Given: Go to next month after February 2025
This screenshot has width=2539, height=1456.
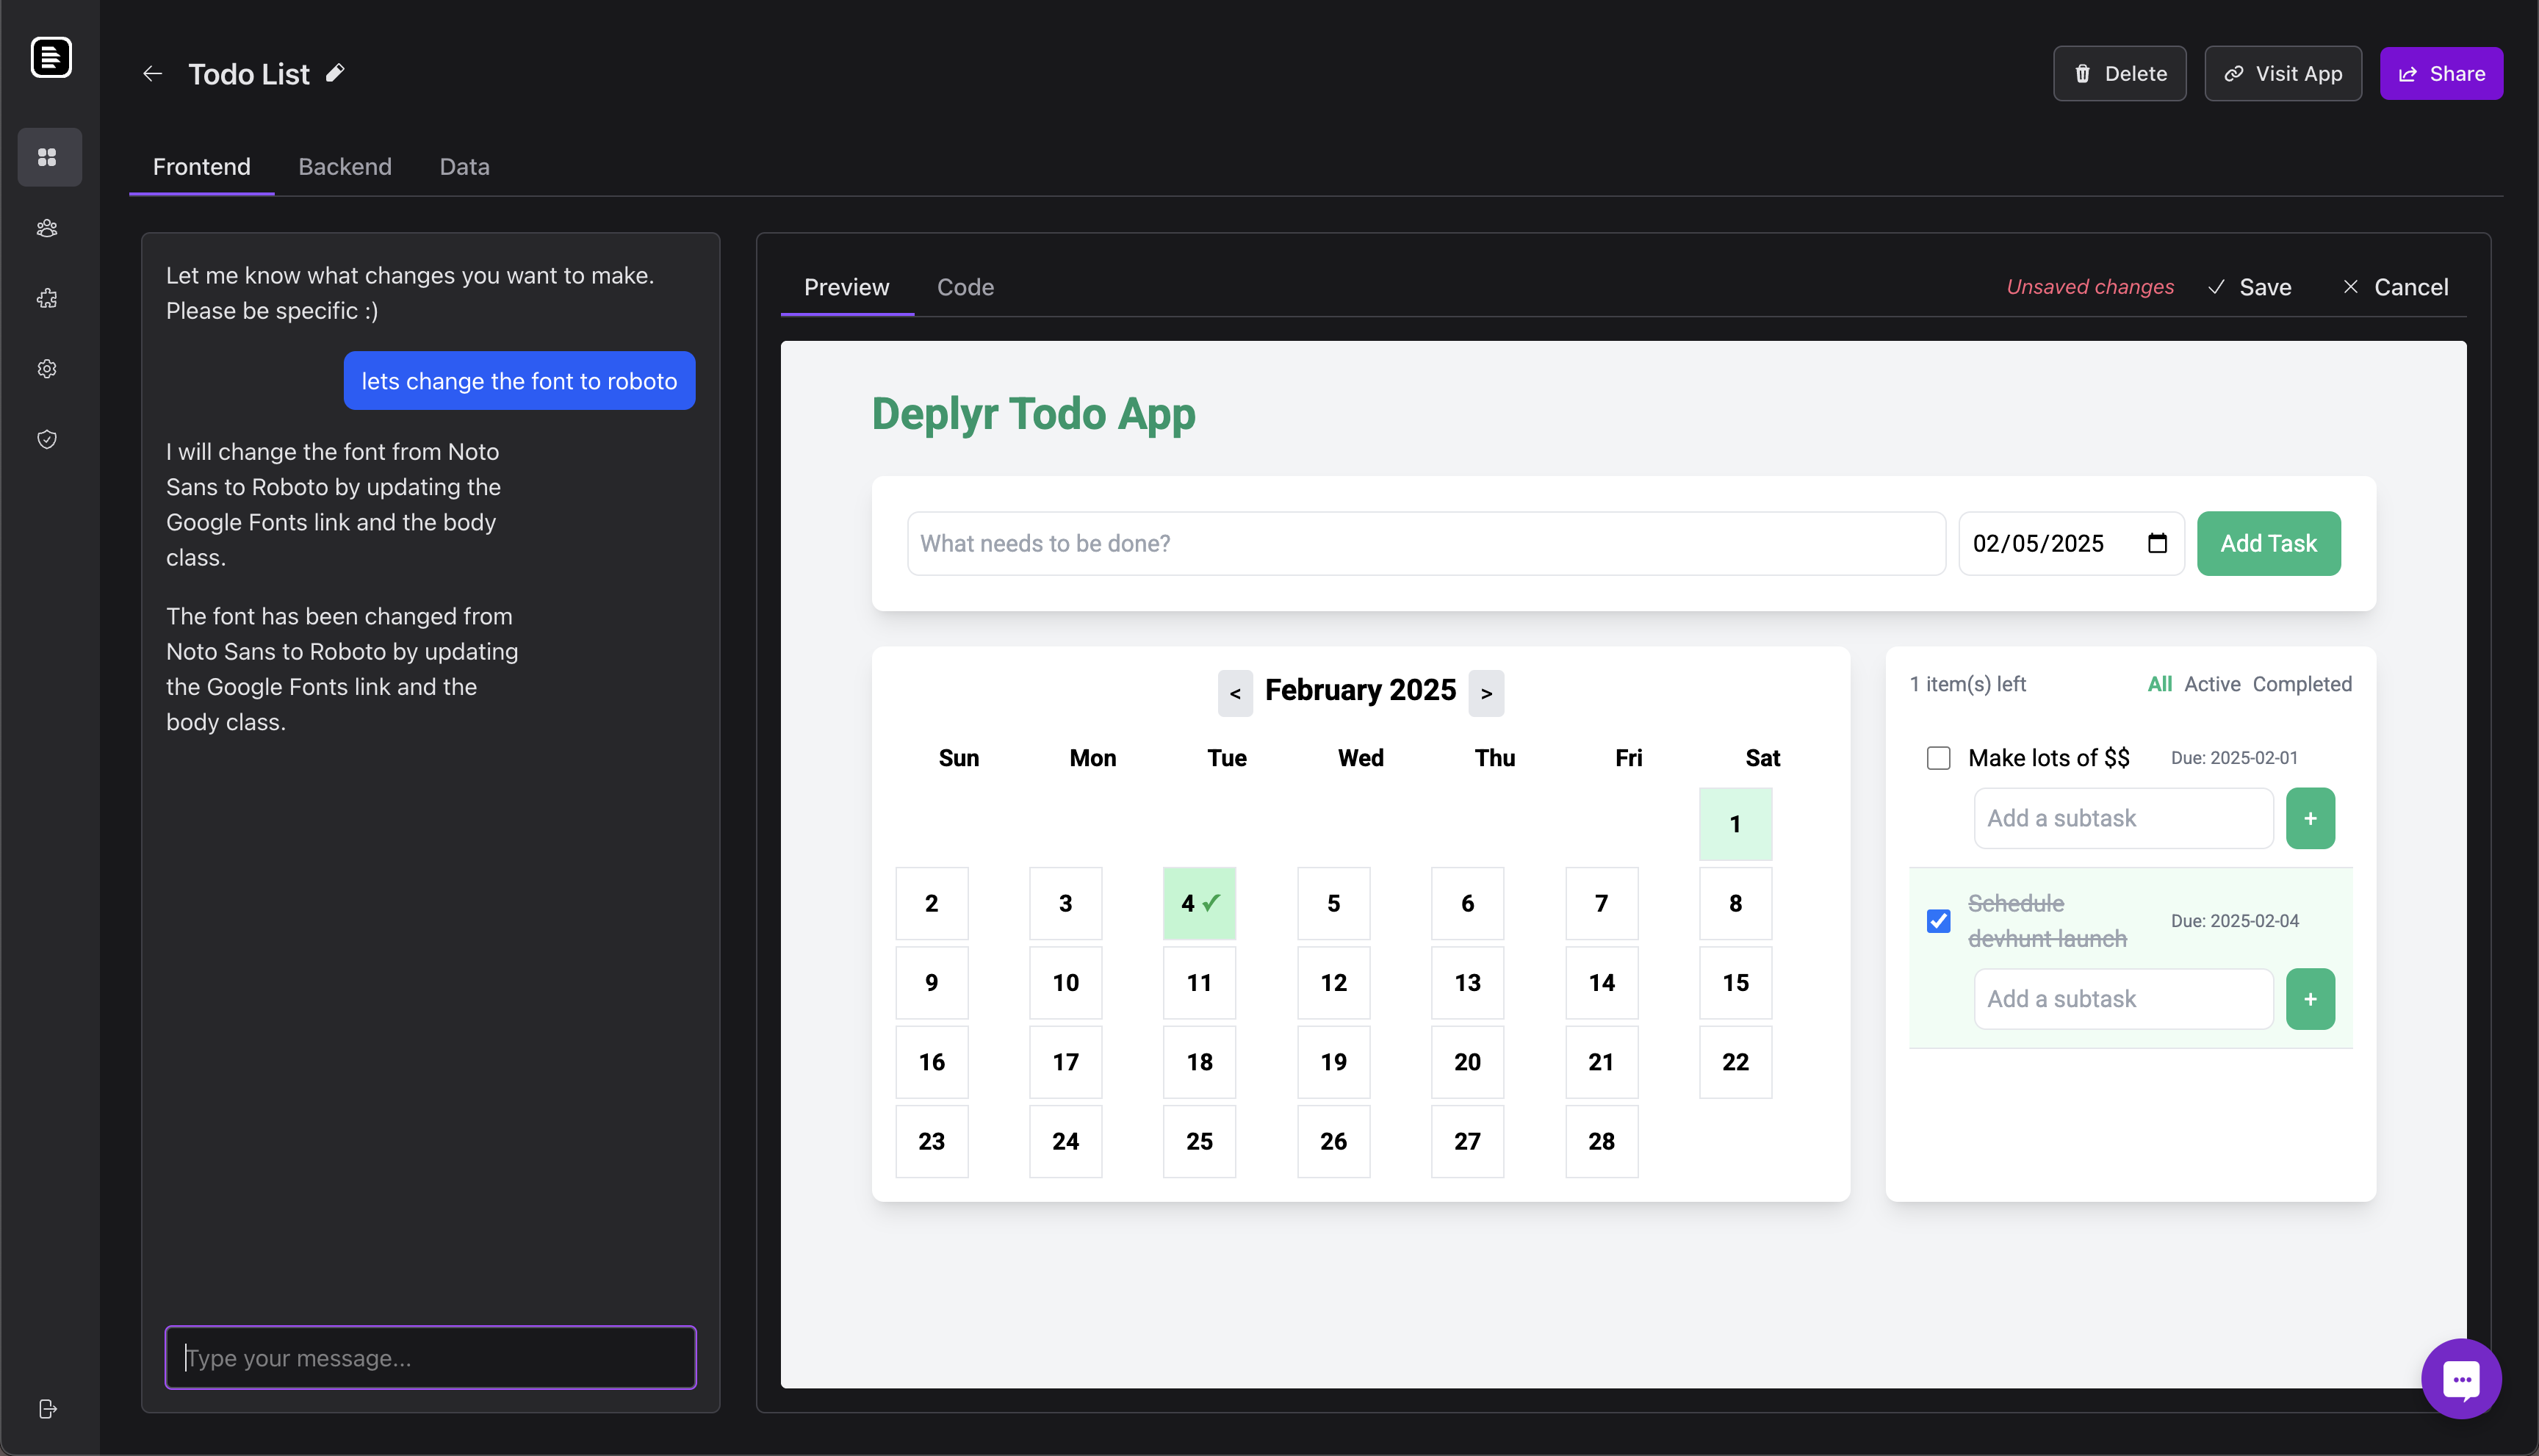Looking at the screenshot, I should pyautogui.click(x=1486, y=693).
